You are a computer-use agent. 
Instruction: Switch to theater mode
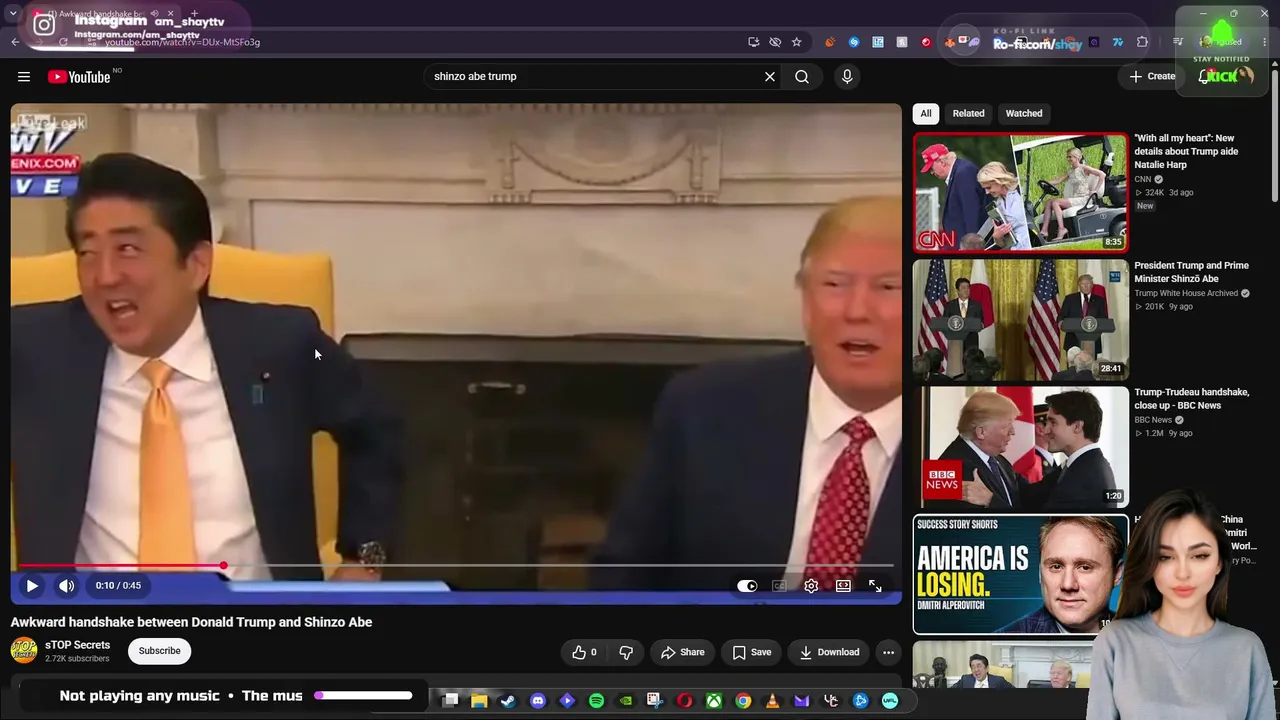[x=843, y=586]
